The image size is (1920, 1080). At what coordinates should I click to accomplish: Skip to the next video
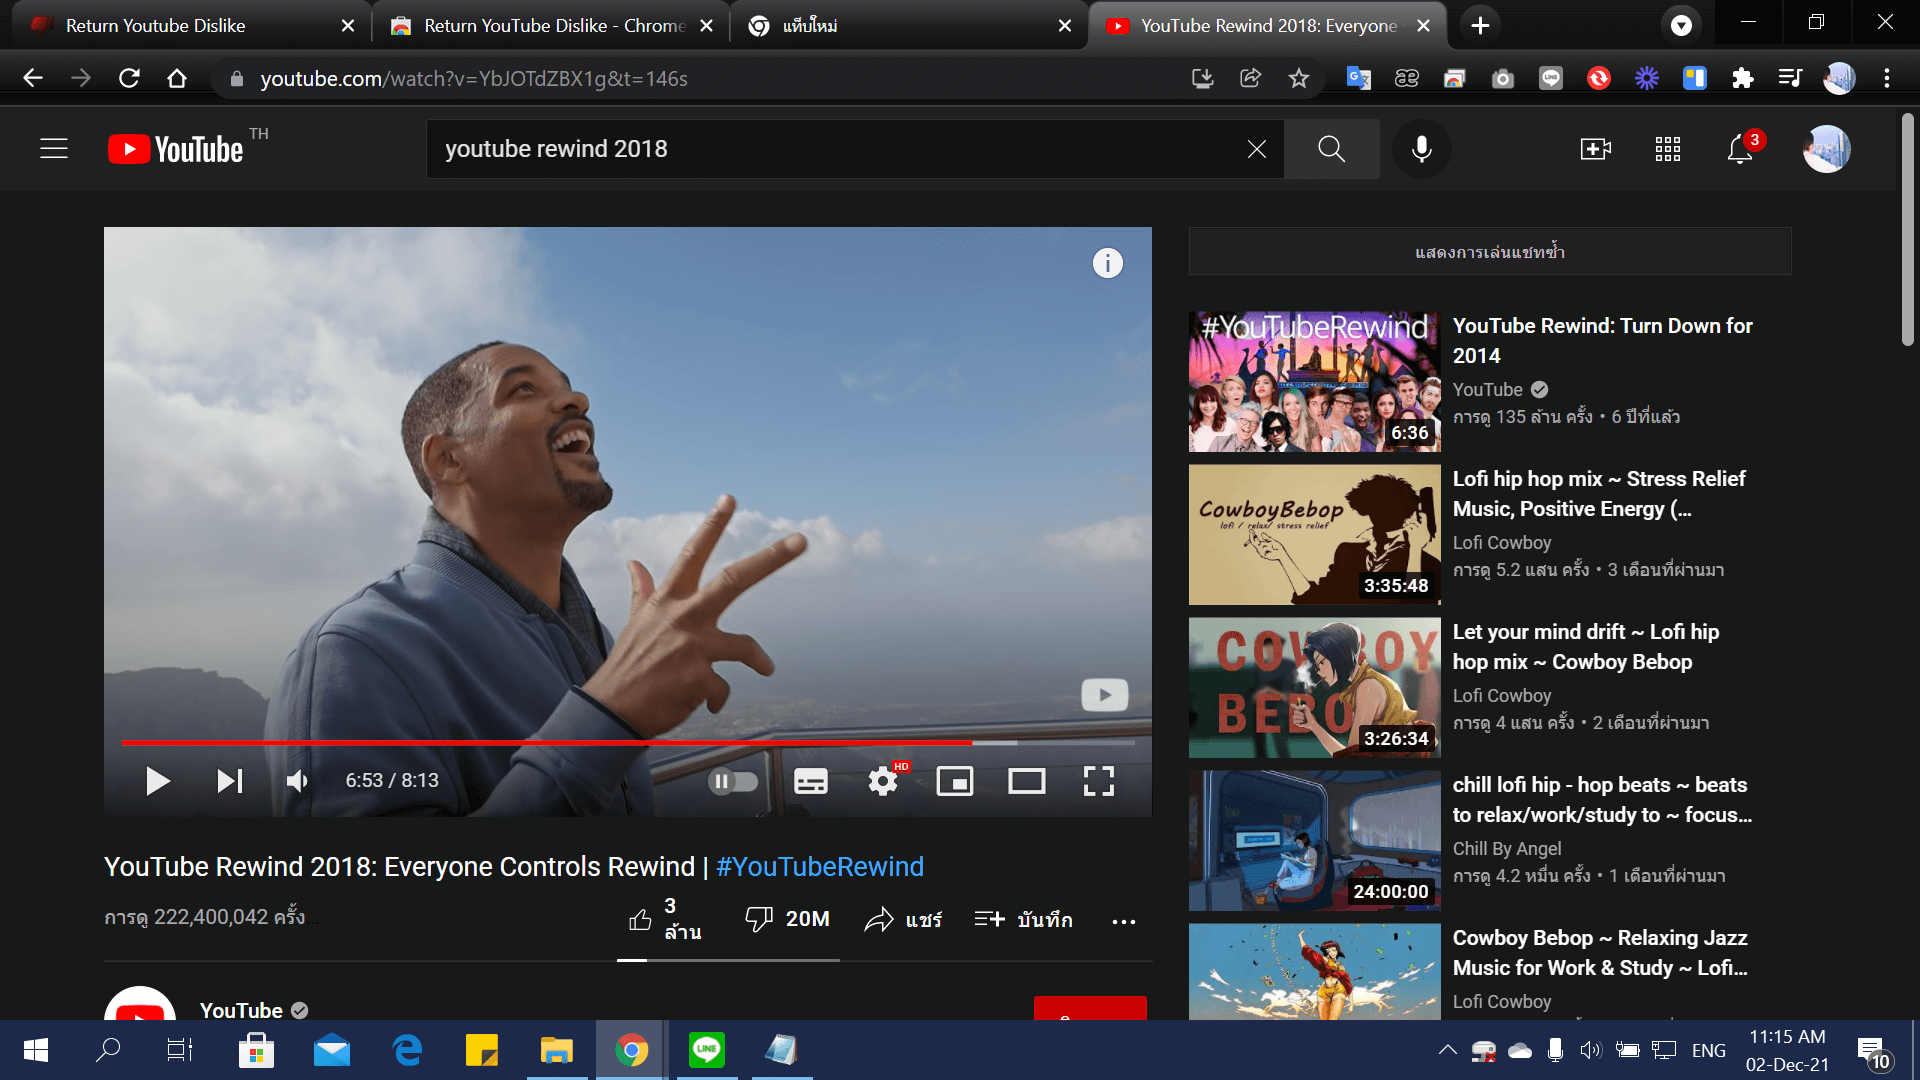(230, 781)
